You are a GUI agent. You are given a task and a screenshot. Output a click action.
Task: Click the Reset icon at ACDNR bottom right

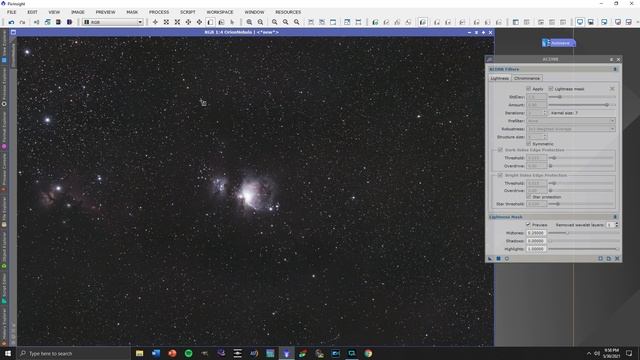(x=617, y=258)
